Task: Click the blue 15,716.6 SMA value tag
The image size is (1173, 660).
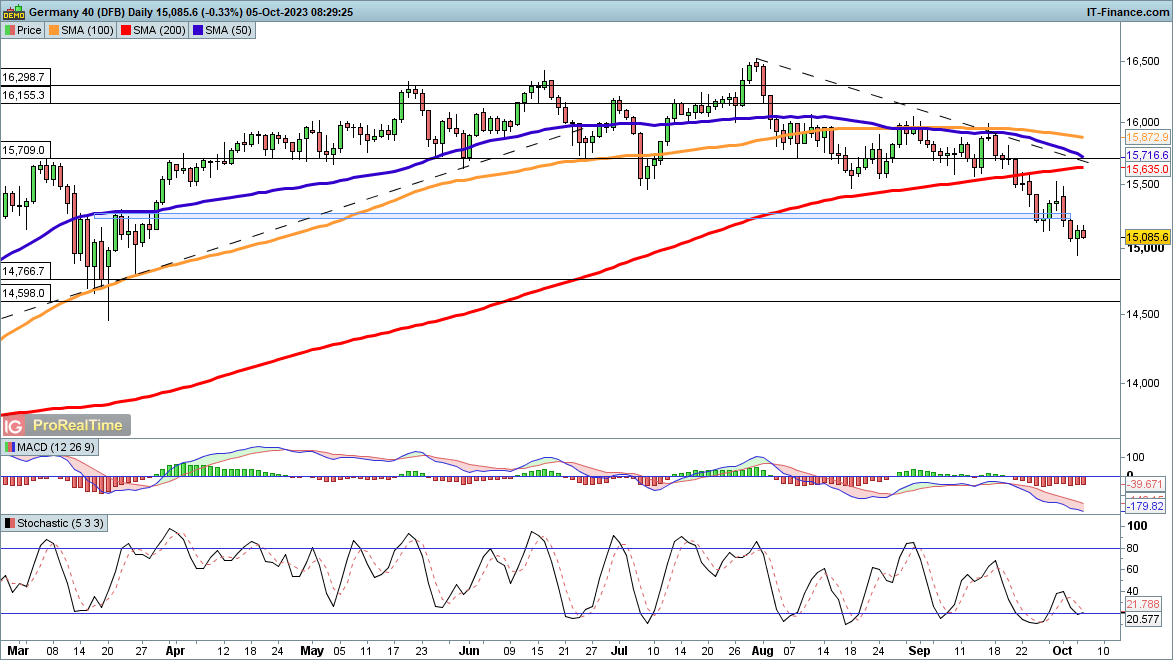Action: point(1147,156)
